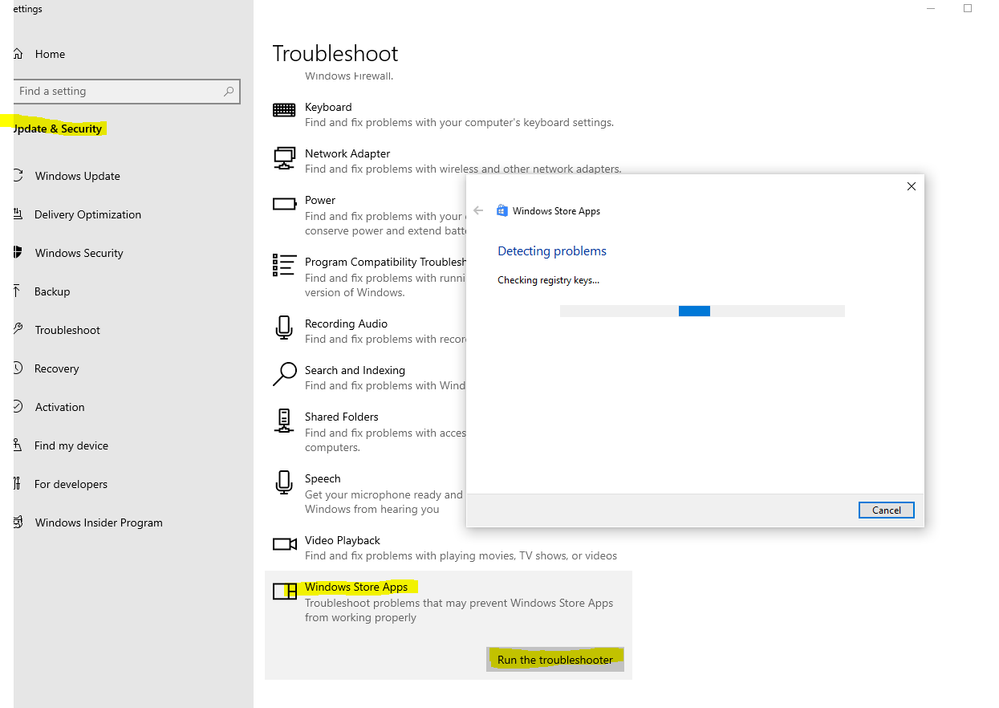Click the Home icon in sidebar
Viewport: 999px width, 708px height.
click(x=18, y=54)
